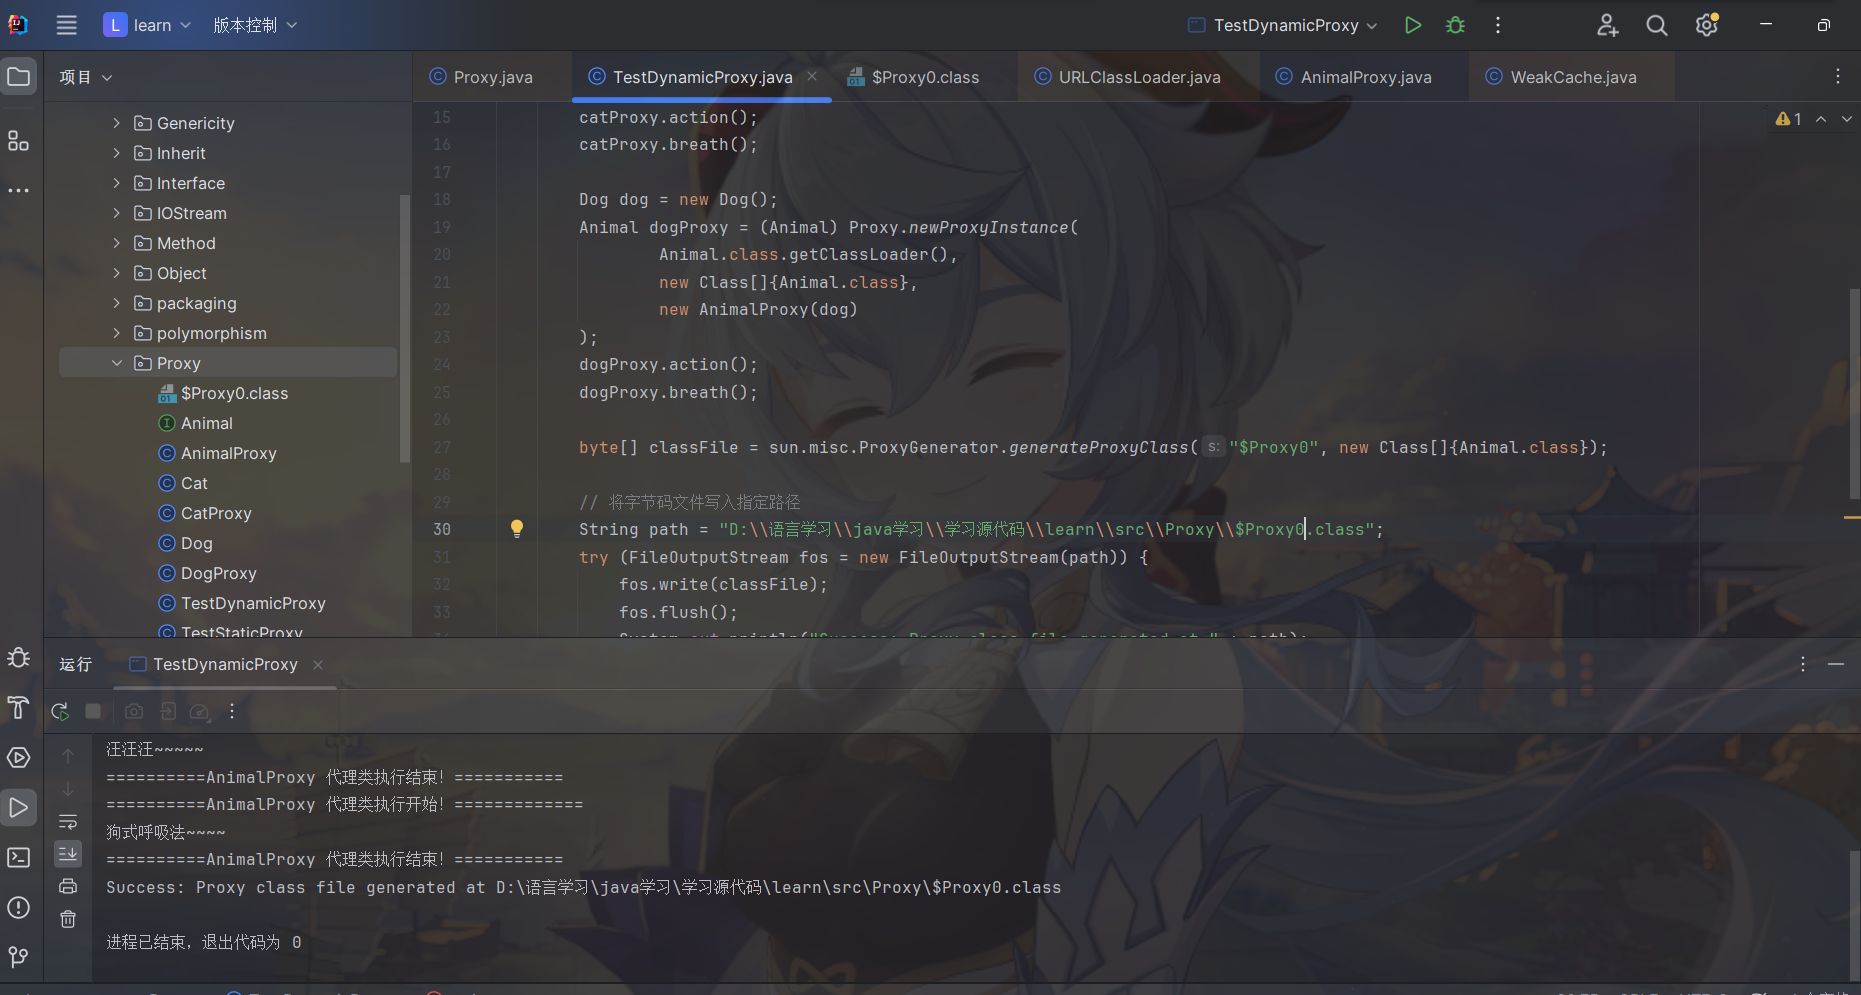Go to previous highlighted problem arrow
This screenshot has height=995, width=1861.
point(1821,119)
